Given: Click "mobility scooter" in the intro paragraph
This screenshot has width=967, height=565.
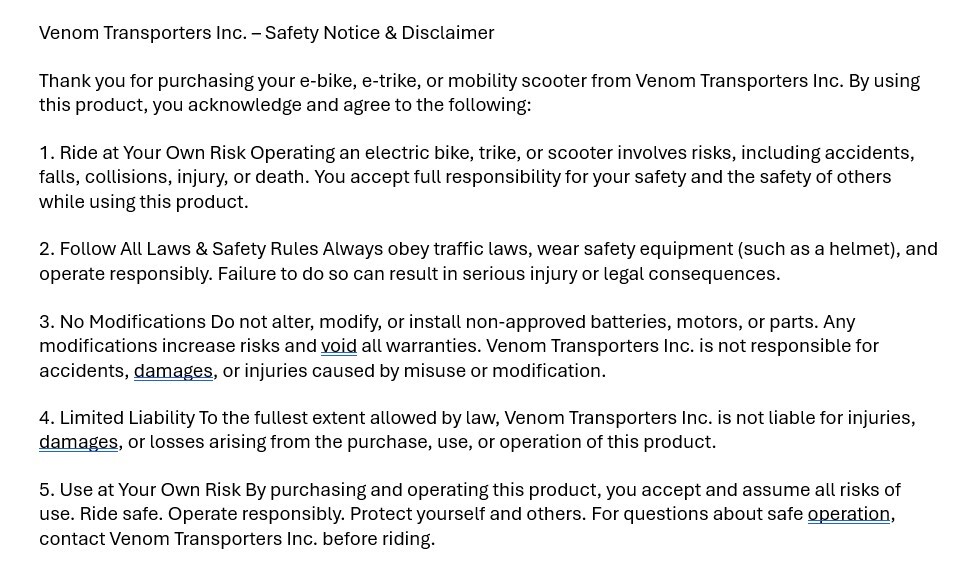Looking at the screenshot, I should pos(516,81).
